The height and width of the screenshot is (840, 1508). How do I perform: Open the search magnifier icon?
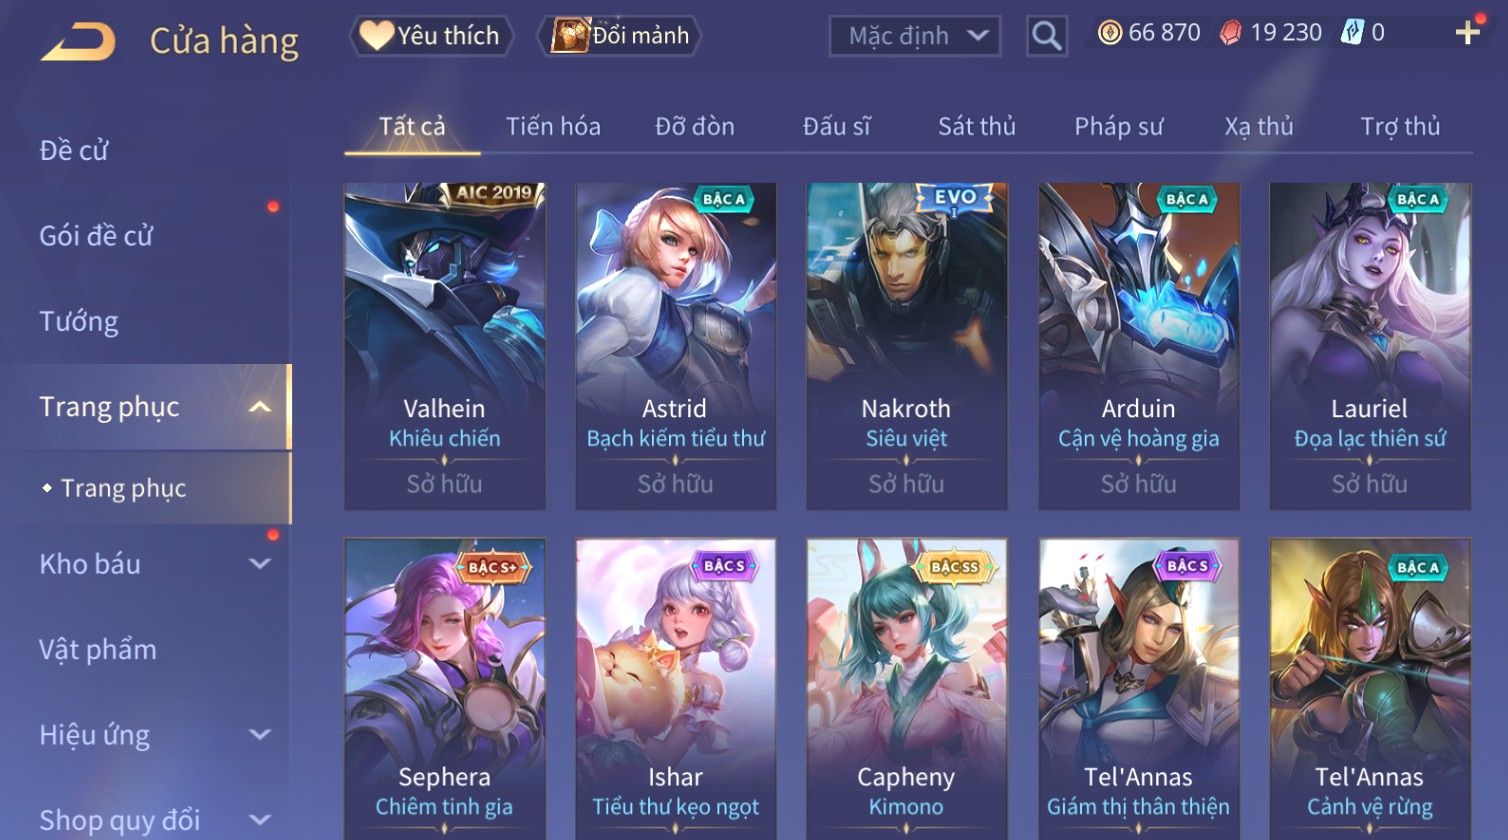tap(1047, 36)
